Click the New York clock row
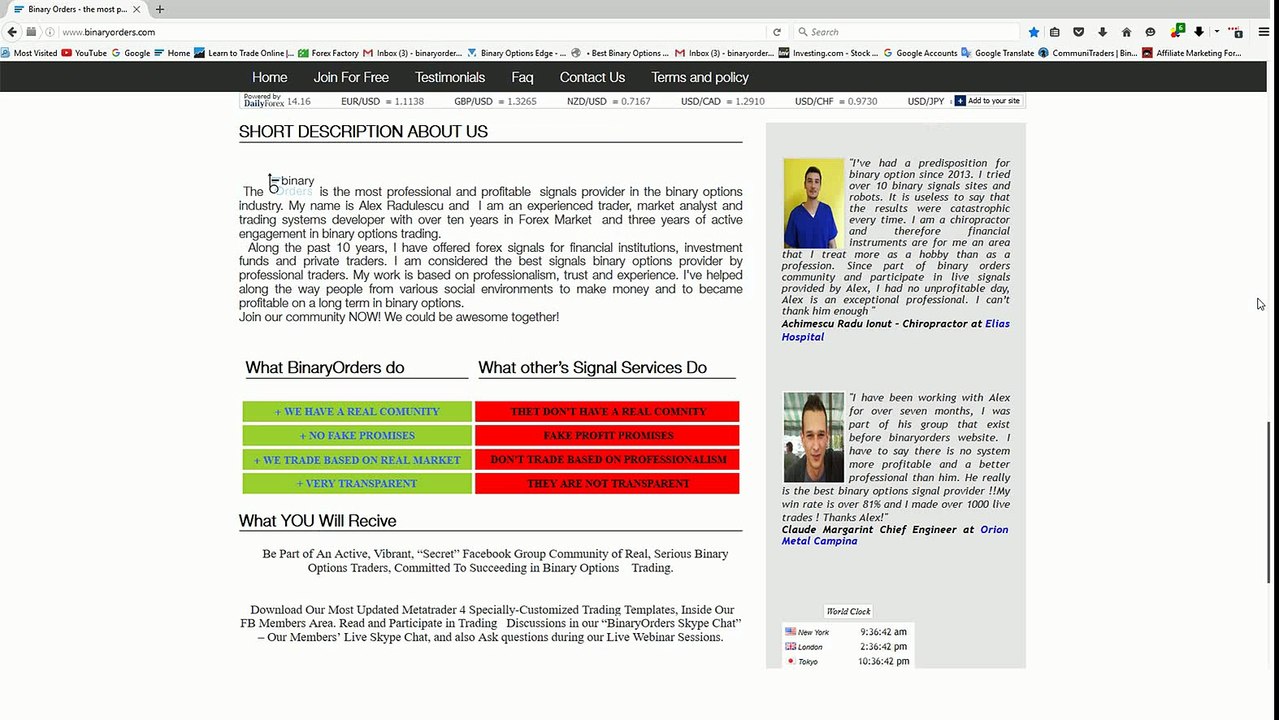The image size is (1279, 720). click(x=847, y=632)
